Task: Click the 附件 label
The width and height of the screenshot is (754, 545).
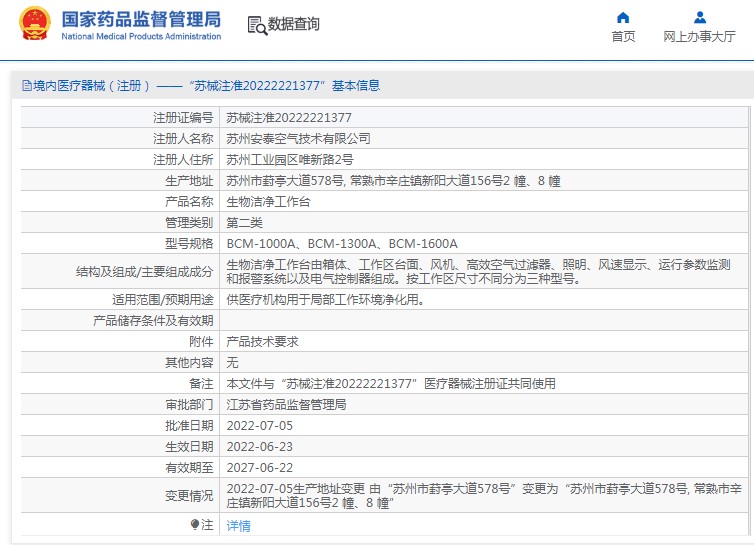Action: 201,342
